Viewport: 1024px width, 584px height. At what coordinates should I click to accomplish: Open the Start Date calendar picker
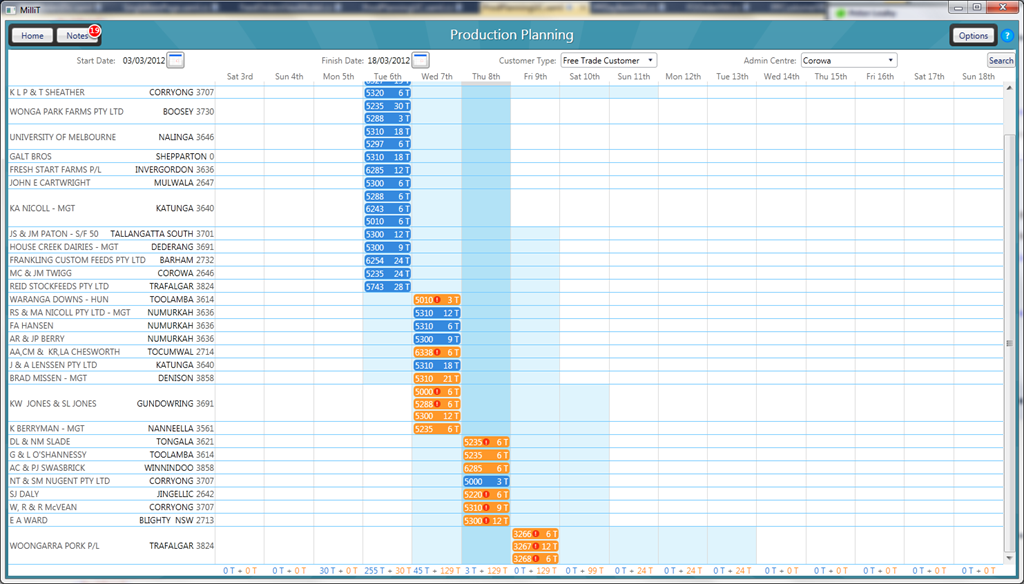coord(175,60)
